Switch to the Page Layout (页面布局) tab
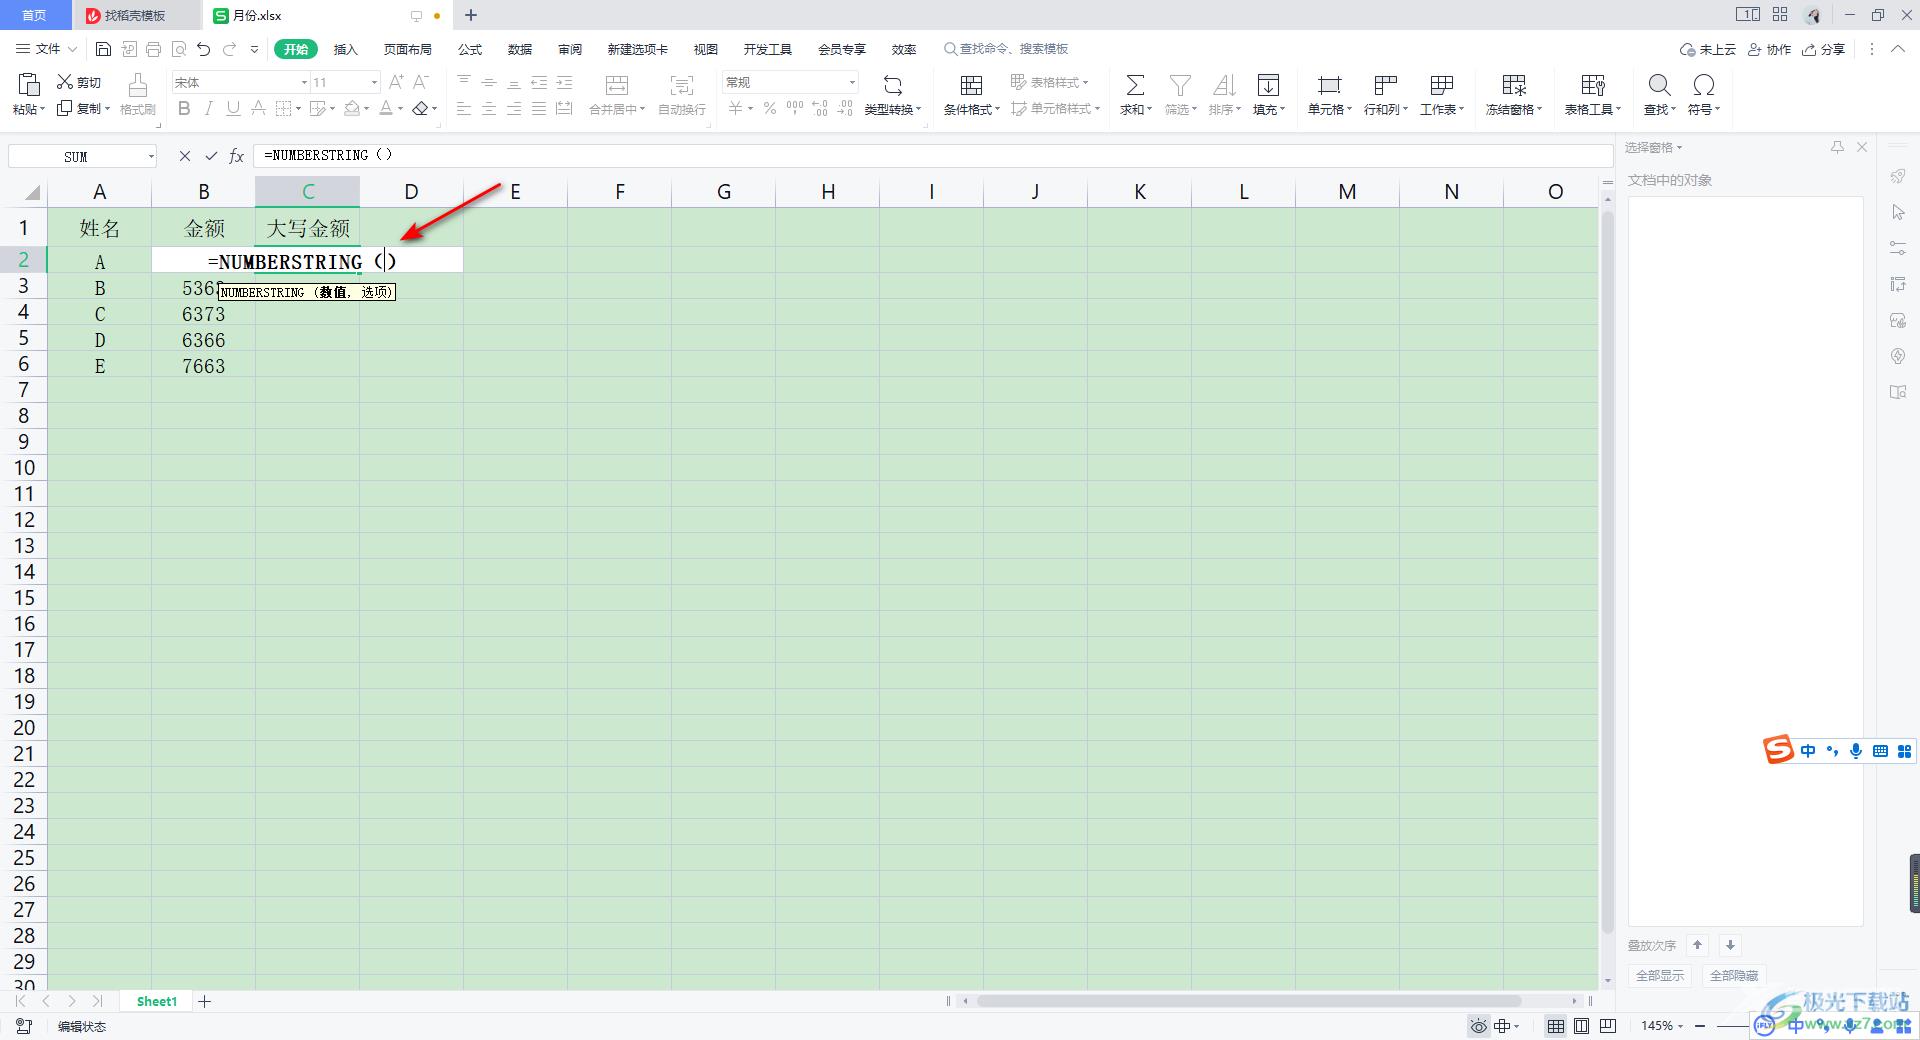The height and width of the screenshot is (1040, 1920). click(408, 49)
